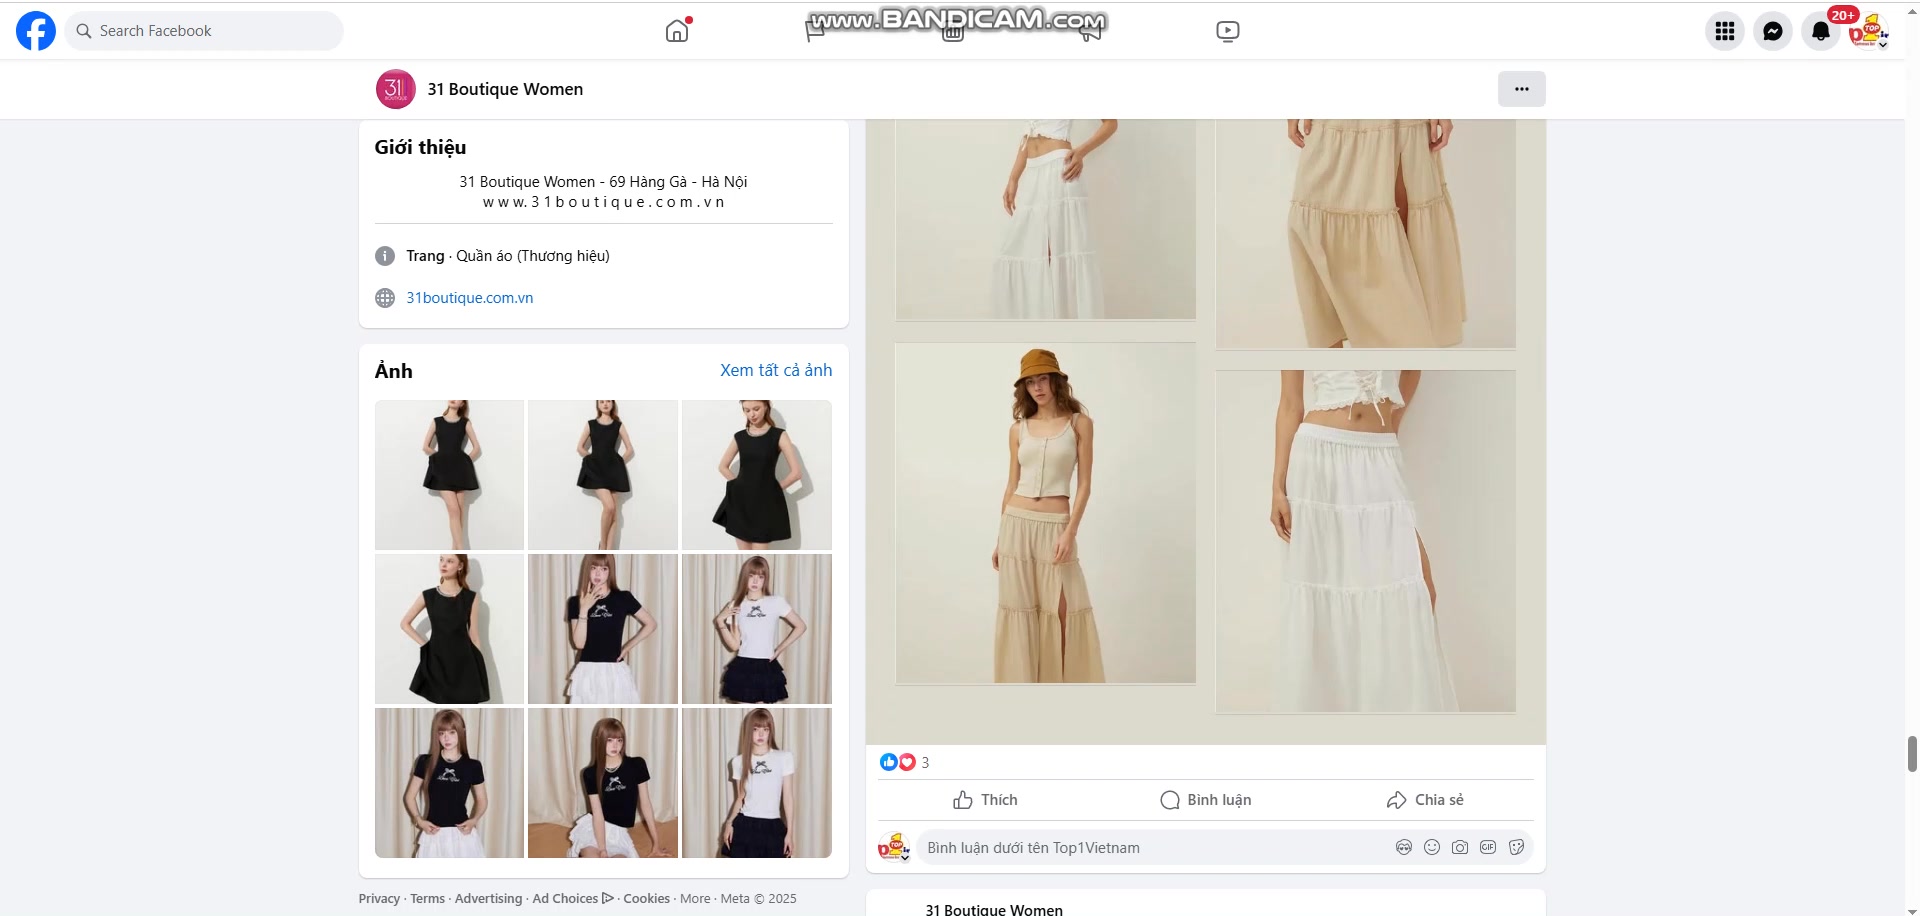
Task: Expand the commenting identity switcher chevron
Action: [906, 857]
